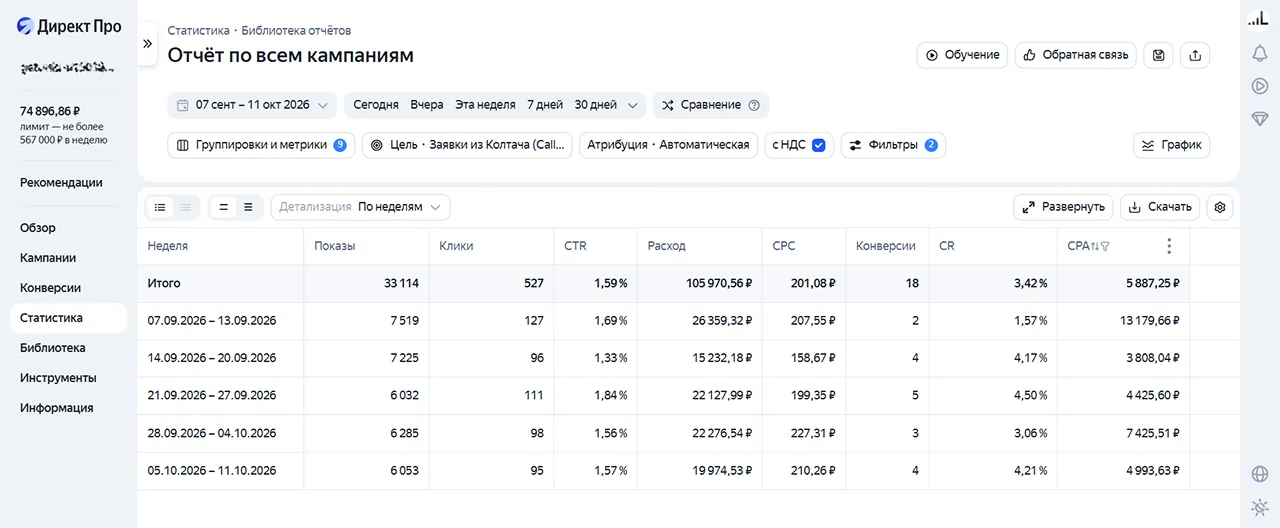Open Конверсии in the sidebar
Image resolution: width=1280 pixels, height=528 pixels.
50,288
